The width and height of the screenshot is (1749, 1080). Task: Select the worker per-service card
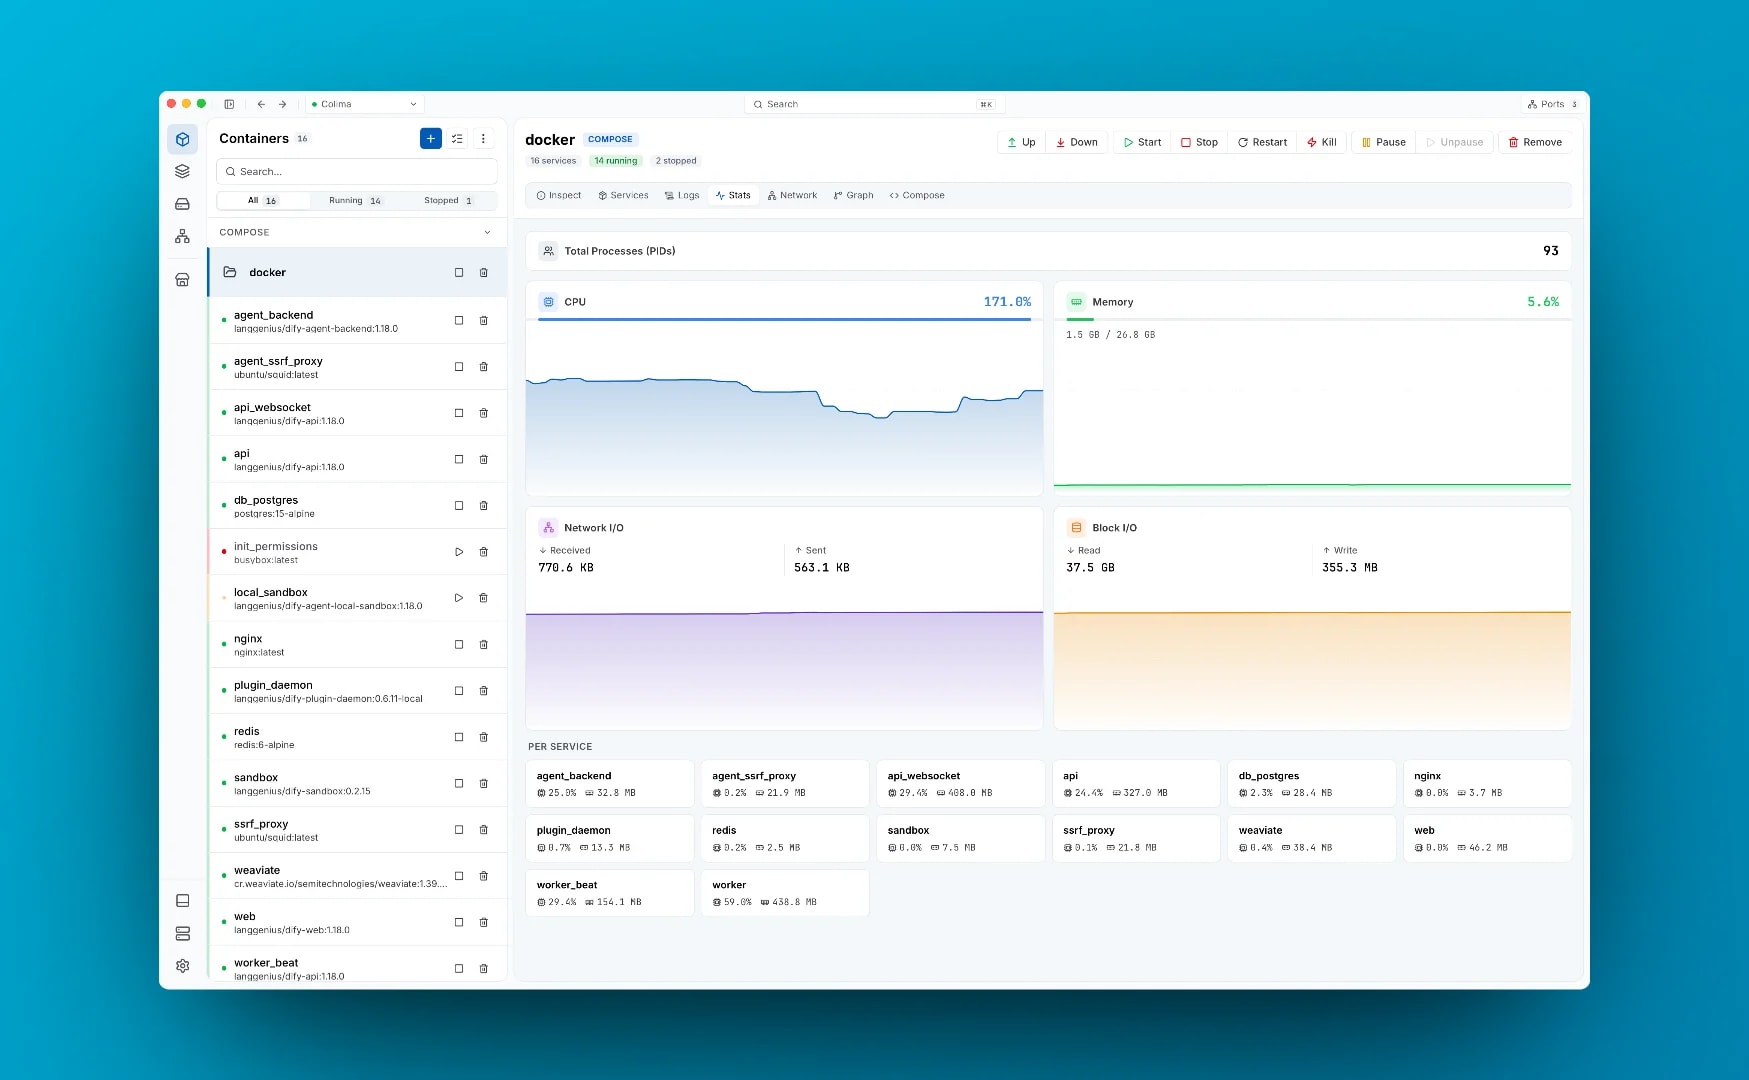click(785, 893)
